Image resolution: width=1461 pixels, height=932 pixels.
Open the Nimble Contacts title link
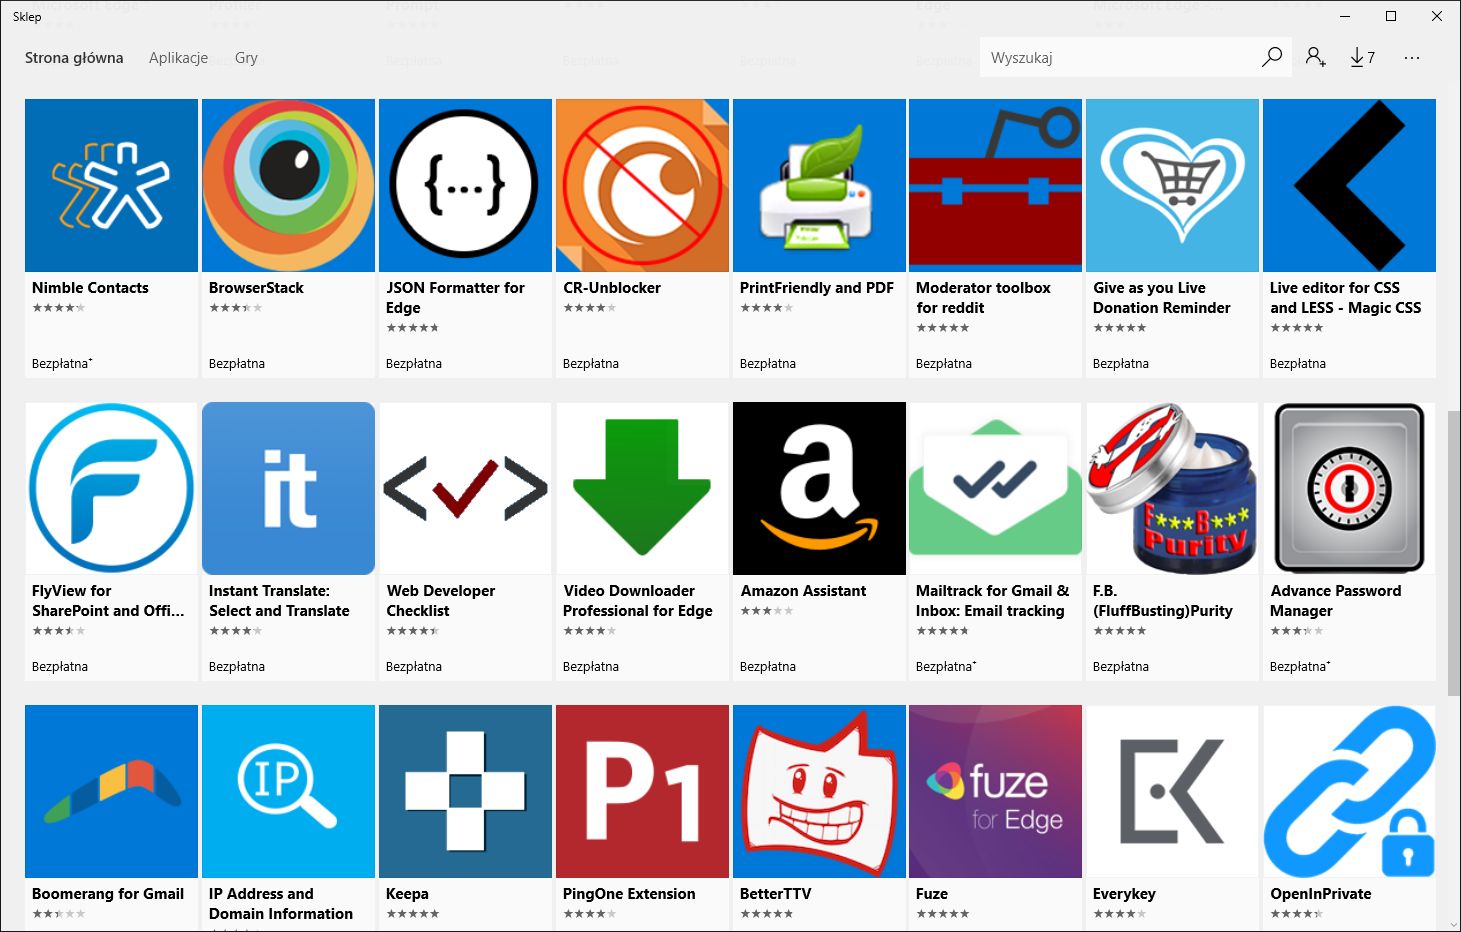click(x=90, y=287)
